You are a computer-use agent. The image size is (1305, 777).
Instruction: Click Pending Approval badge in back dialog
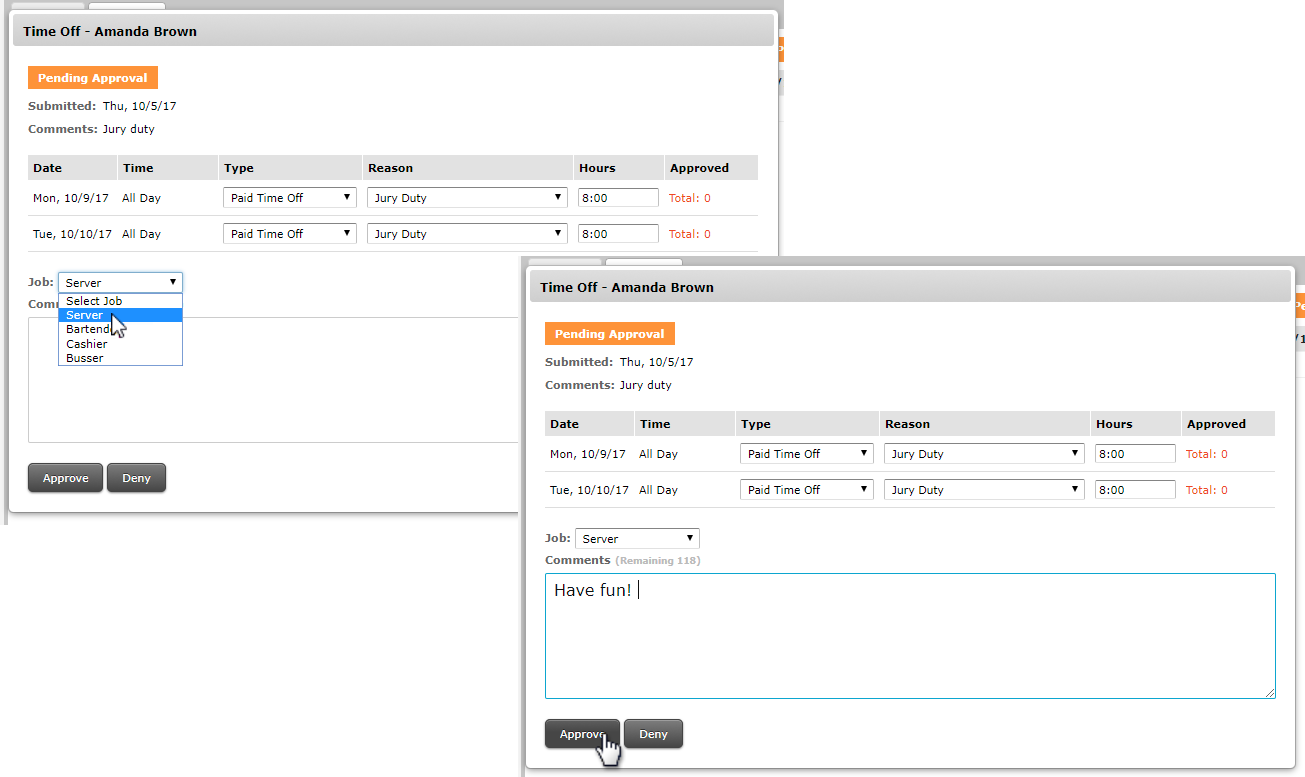point(93,78)
